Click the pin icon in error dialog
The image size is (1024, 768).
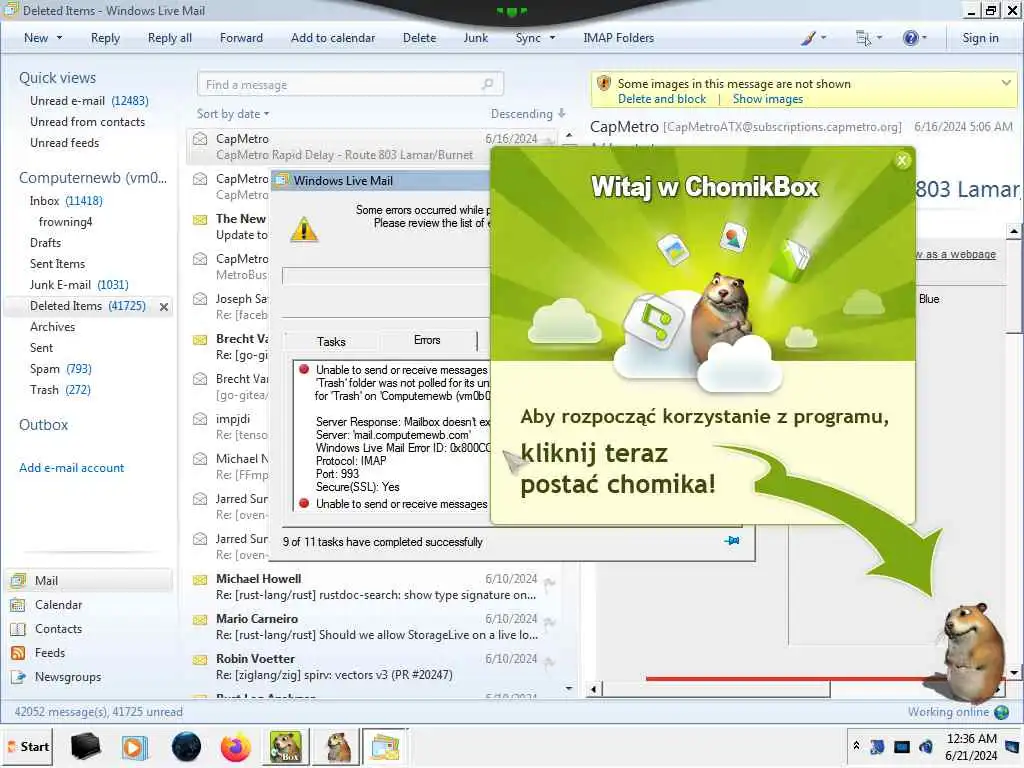tap(732, 541)
